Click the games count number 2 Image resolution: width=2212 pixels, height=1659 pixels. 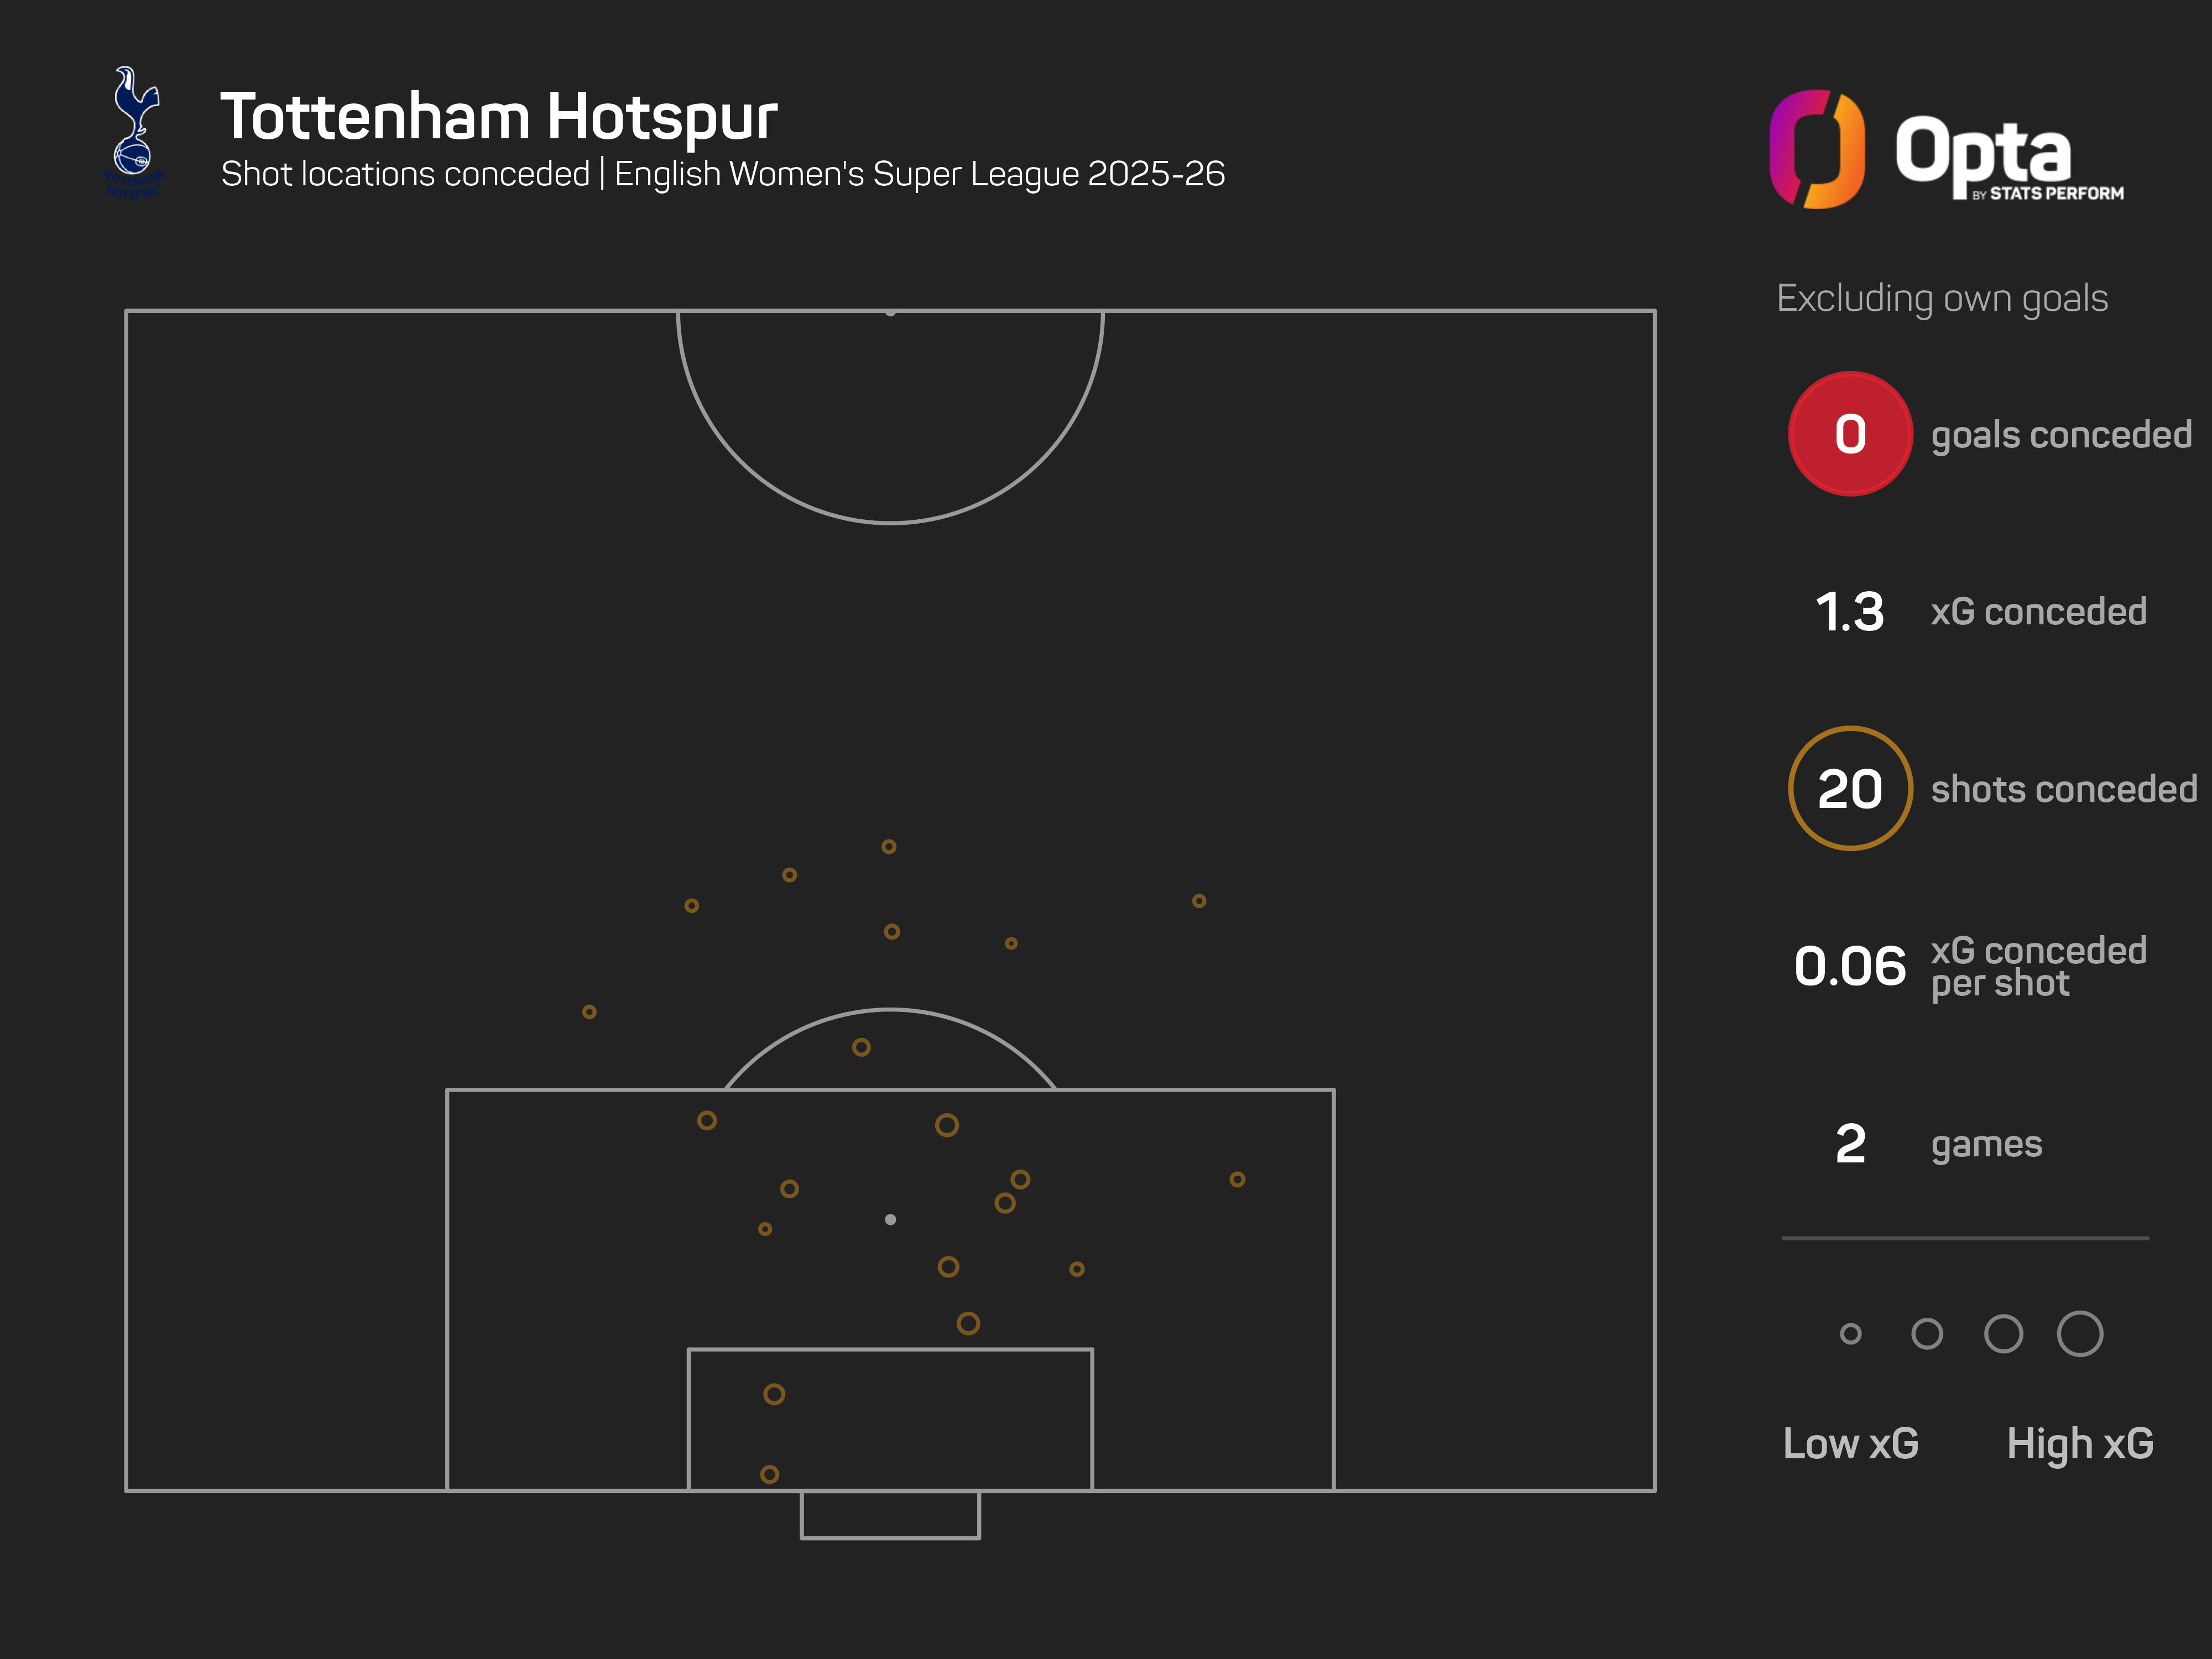point(1850,1144)
